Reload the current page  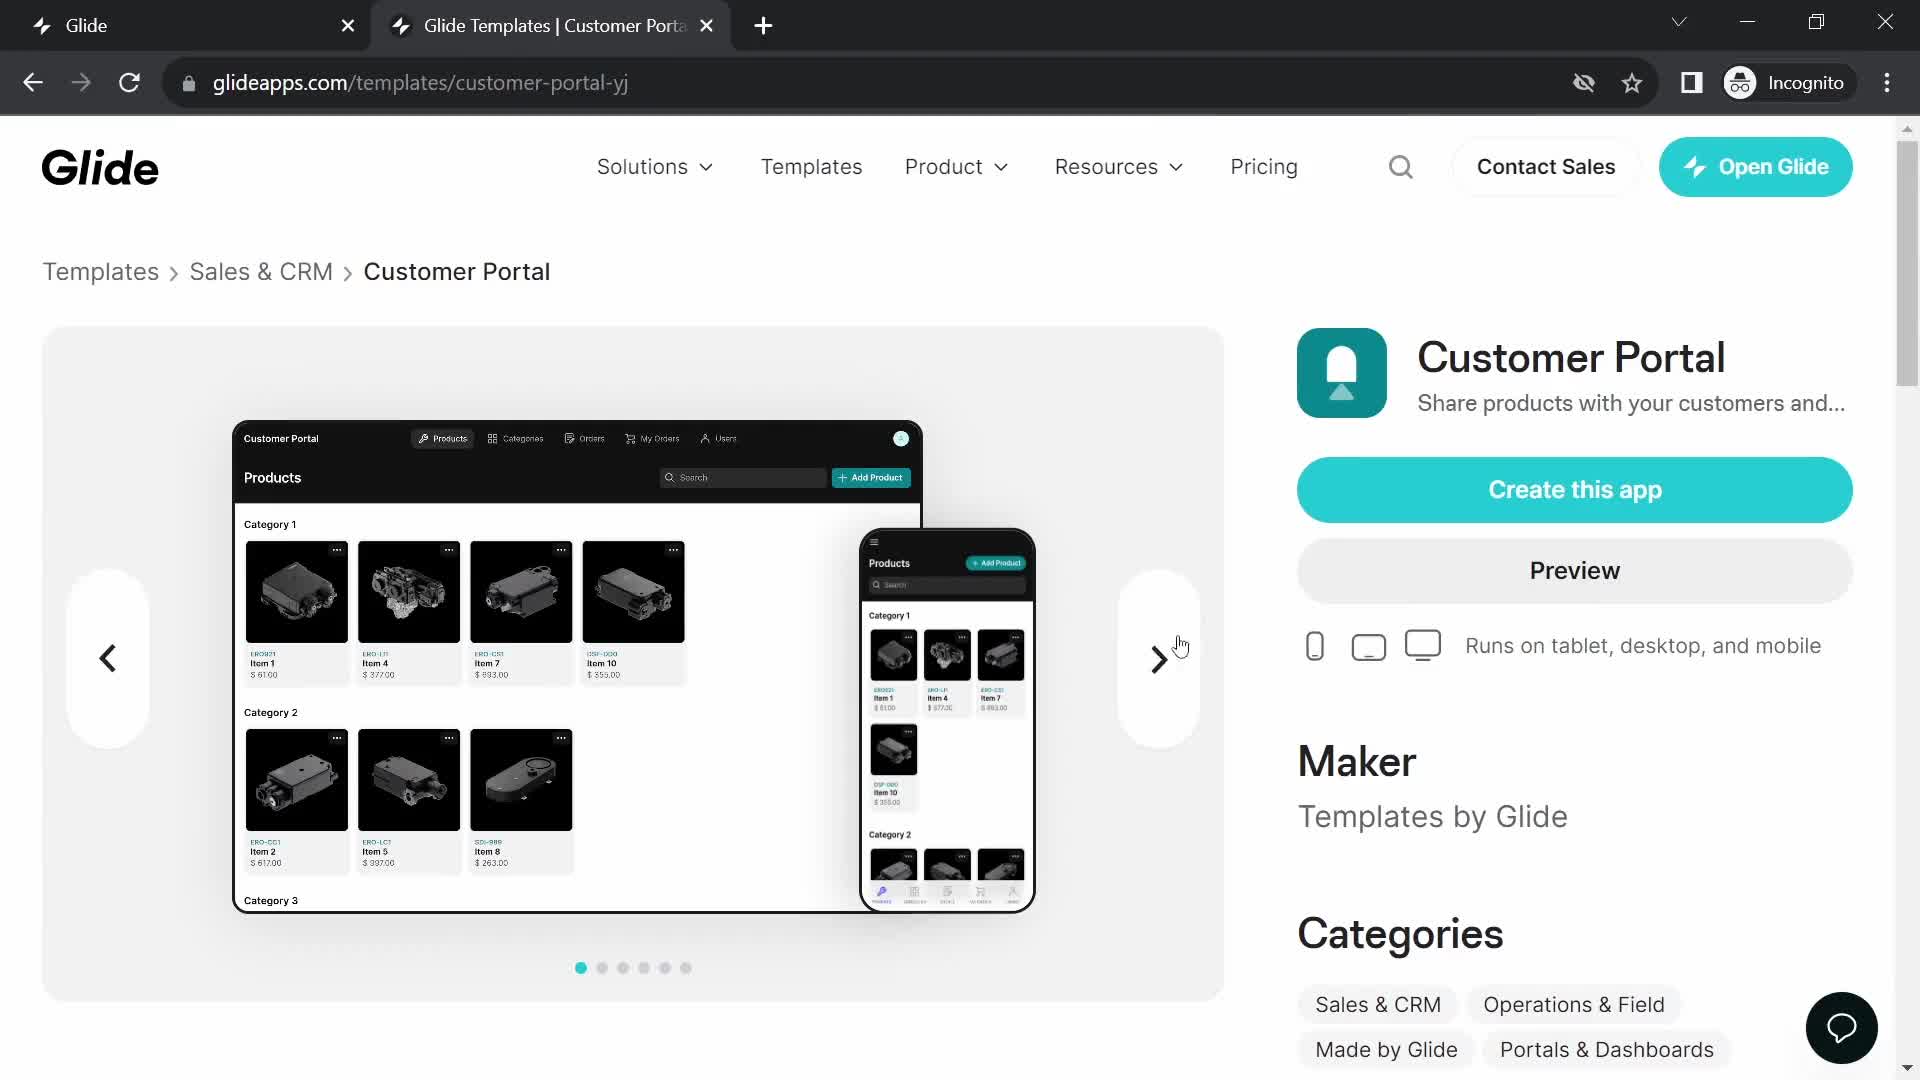coord(129,83)
